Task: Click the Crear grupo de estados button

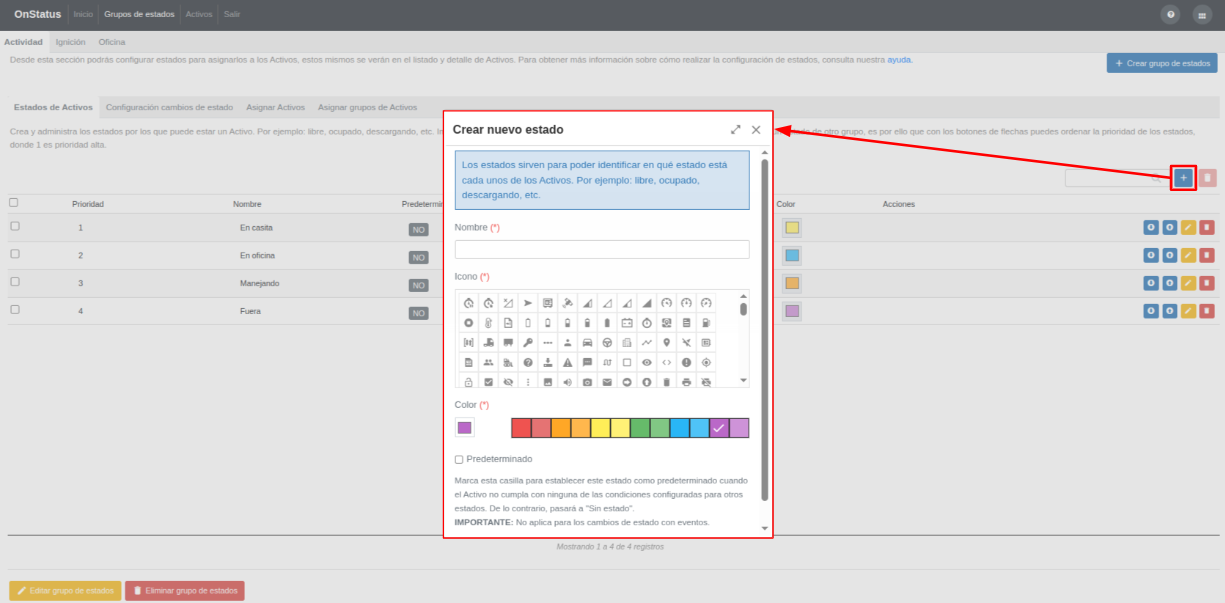Action: [1162, 63]
